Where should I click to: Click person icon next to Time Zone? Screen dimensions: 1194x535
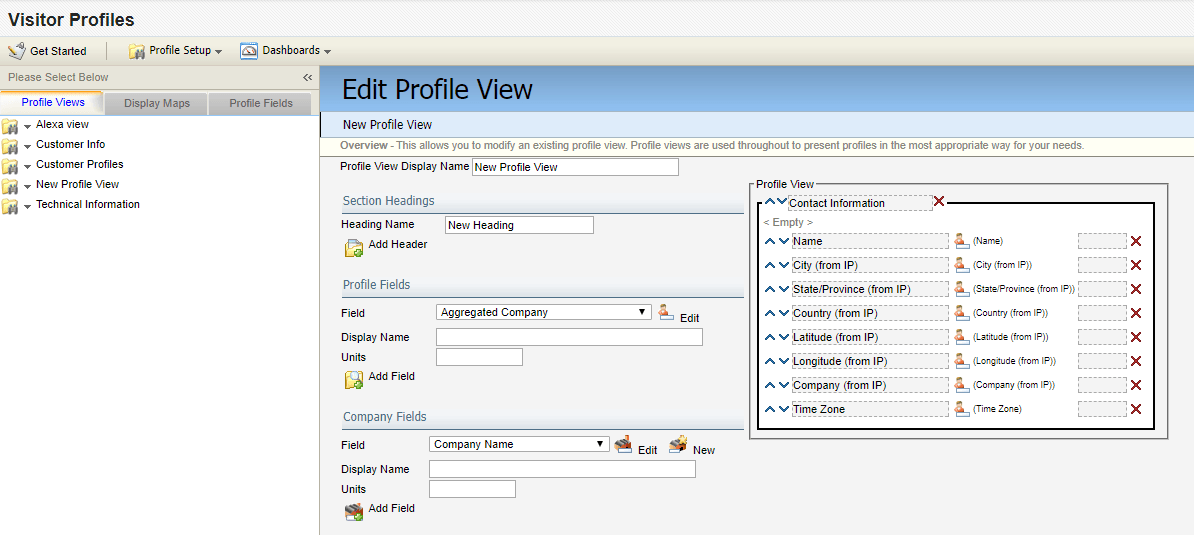click(x=962, y=409)
